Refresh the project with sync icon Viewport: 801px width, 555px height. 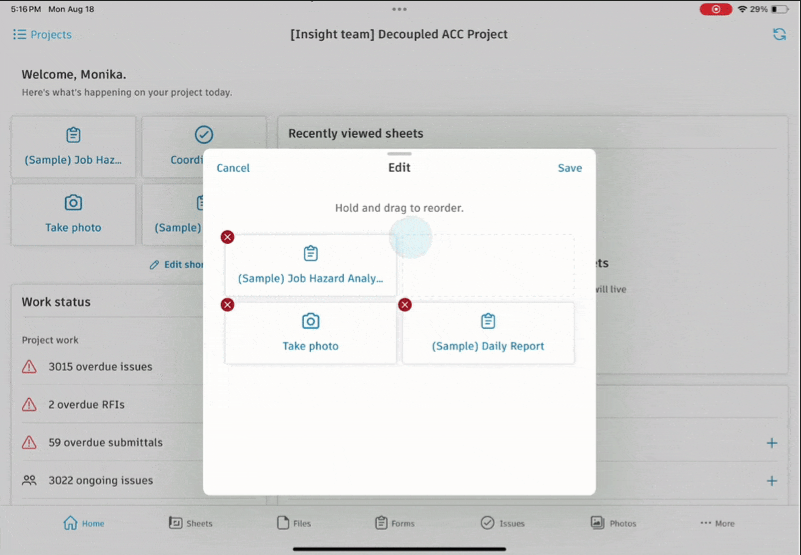[x=780, y=34]
